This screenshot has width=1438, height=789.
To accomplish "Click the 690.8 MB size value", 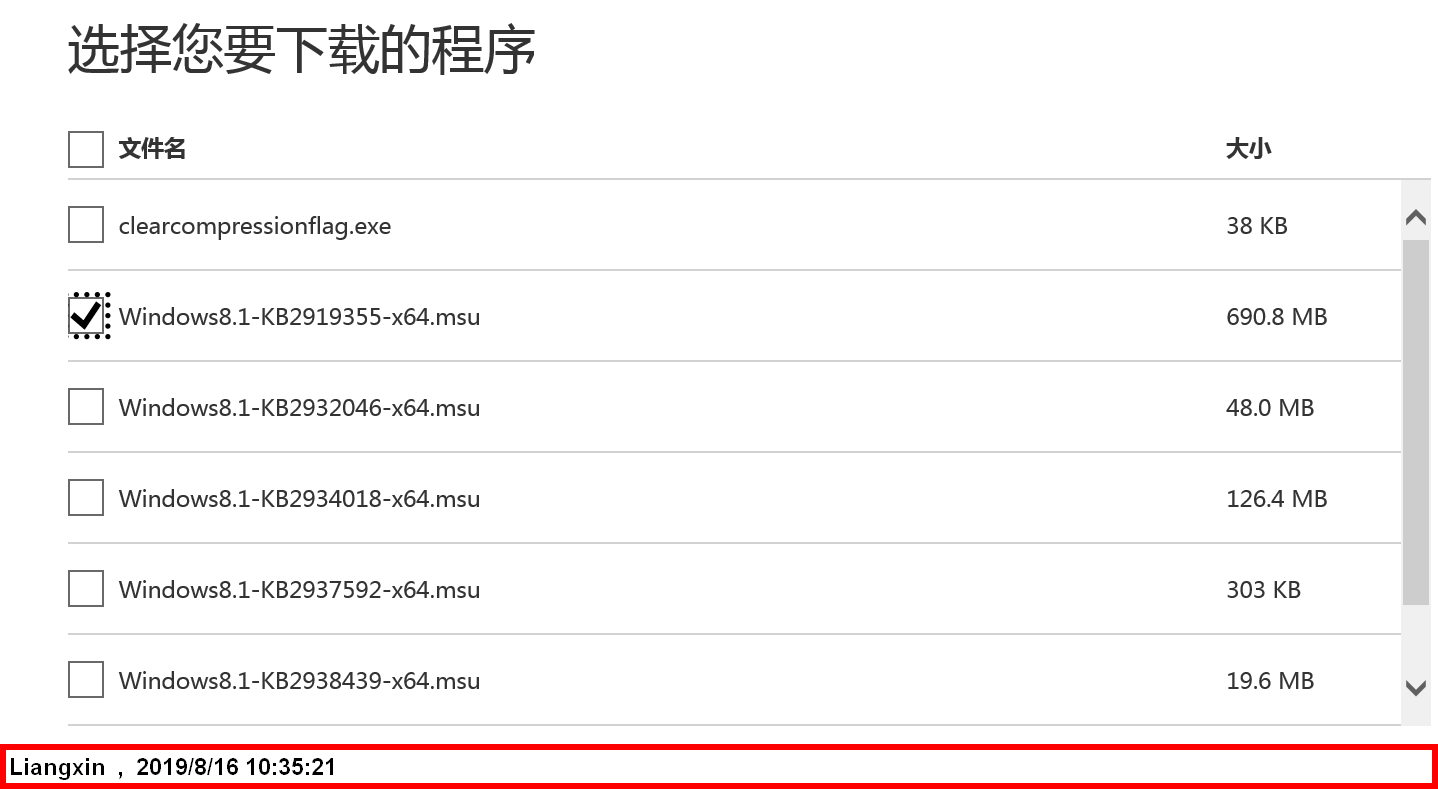I will click(x=1277, y=317).
